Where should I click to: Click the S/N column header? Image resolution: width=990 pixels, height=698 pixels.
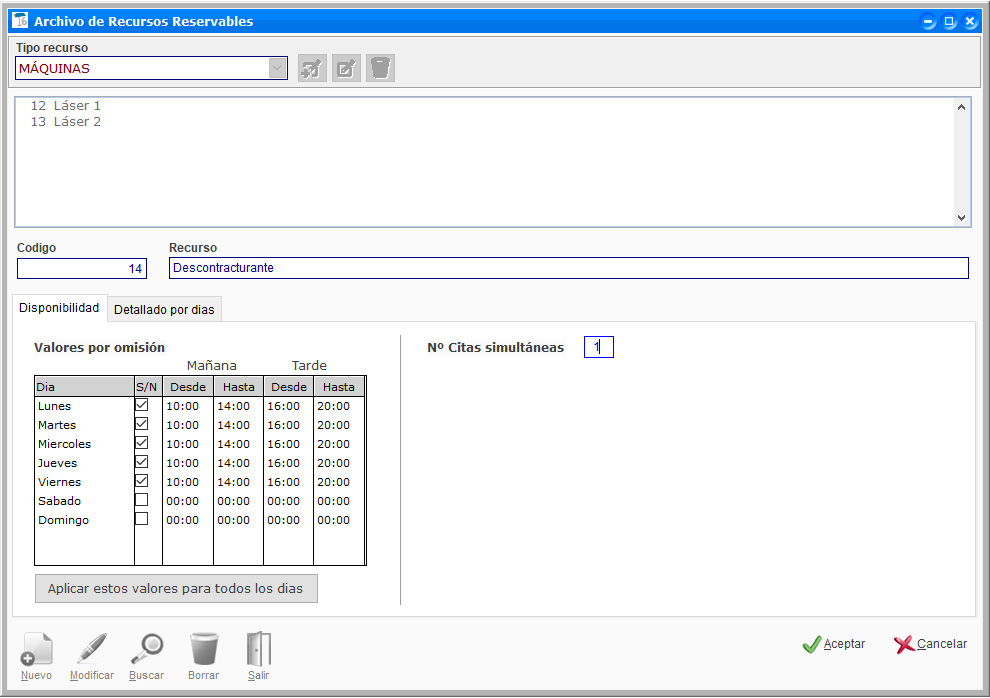(x=147, y=387)
